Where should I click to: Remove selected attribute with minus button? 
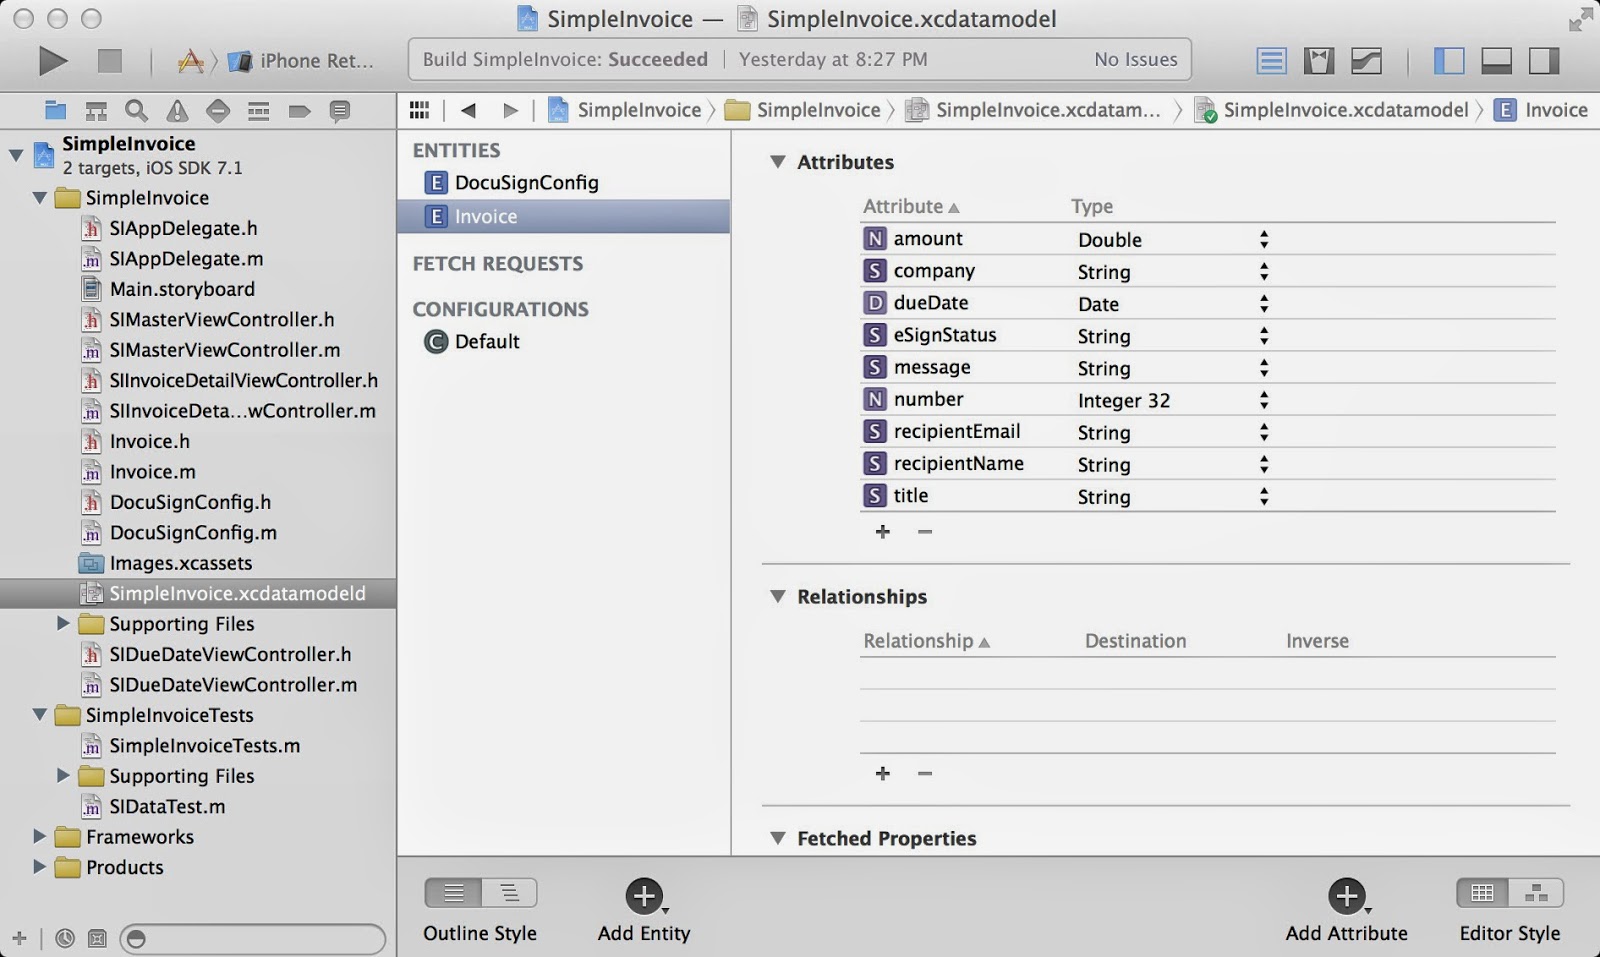(925, 531)
